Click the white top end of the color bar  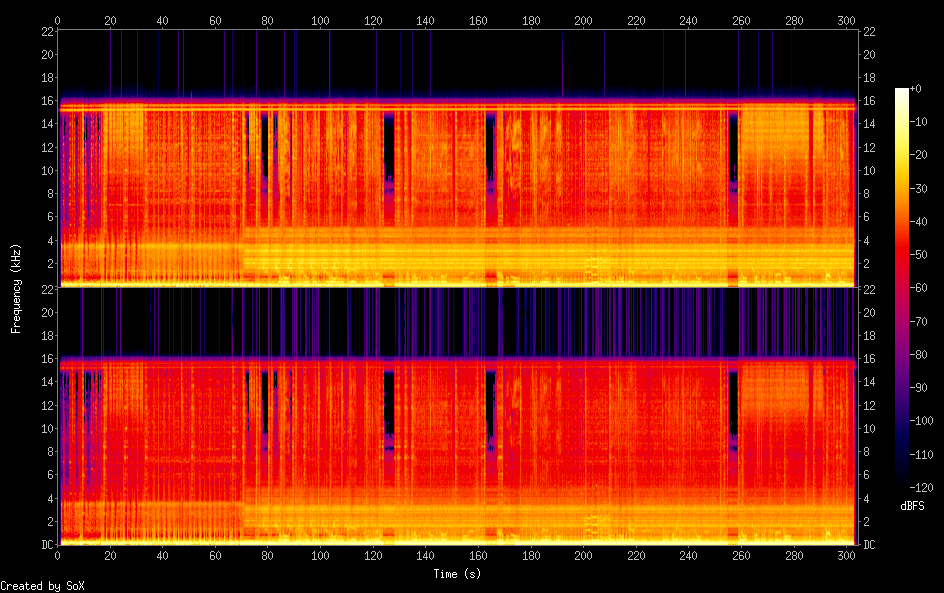(x=902, y=92)
